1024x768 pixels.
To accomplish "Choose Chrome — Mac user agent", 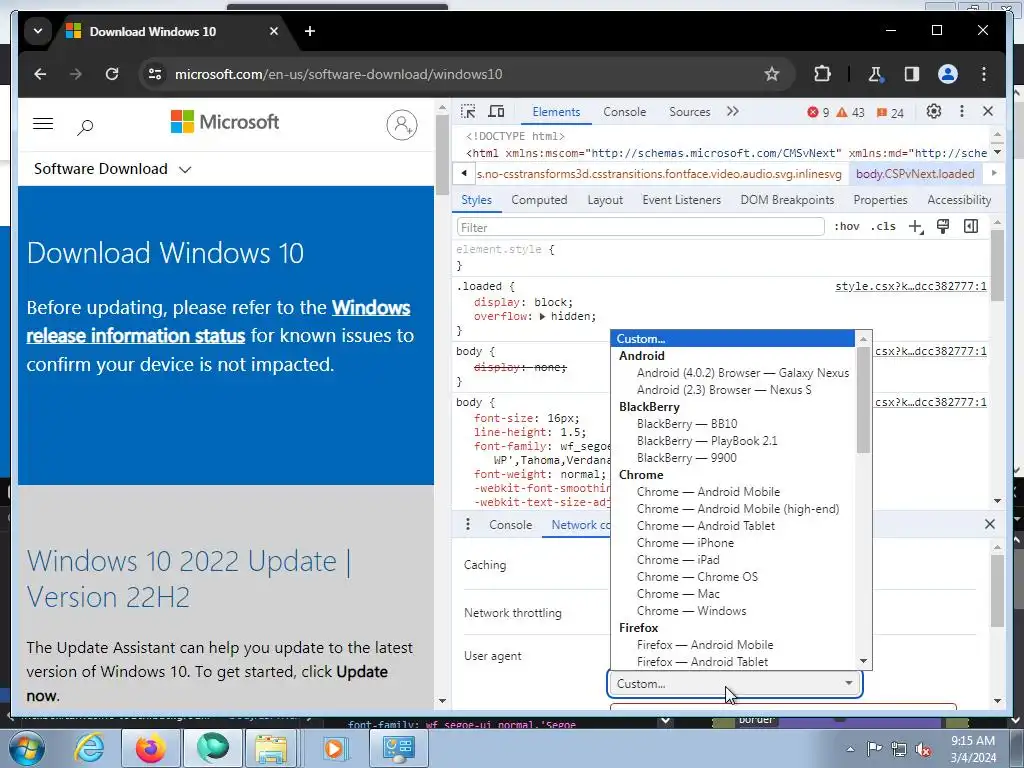I will tap(733, 594).
